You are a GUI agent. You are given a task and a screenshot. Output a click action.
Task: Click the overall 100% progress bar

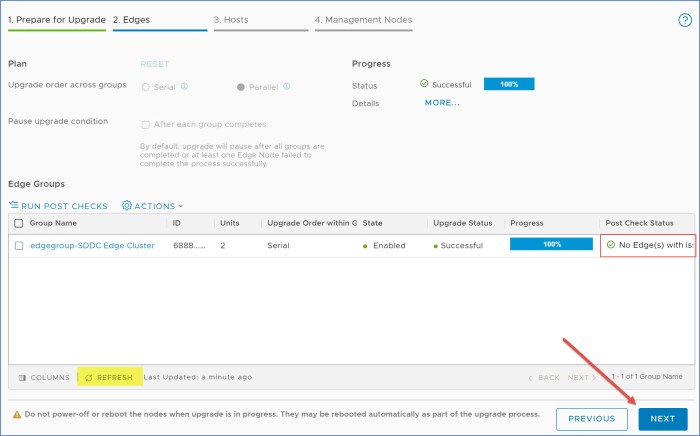[509, 84]
